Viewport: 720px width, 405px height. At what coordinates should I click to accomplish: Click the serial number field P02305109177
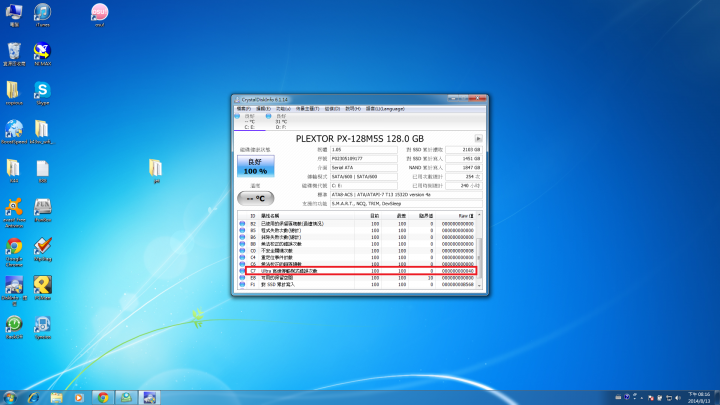pyautogui.click(x=364, y=159)
